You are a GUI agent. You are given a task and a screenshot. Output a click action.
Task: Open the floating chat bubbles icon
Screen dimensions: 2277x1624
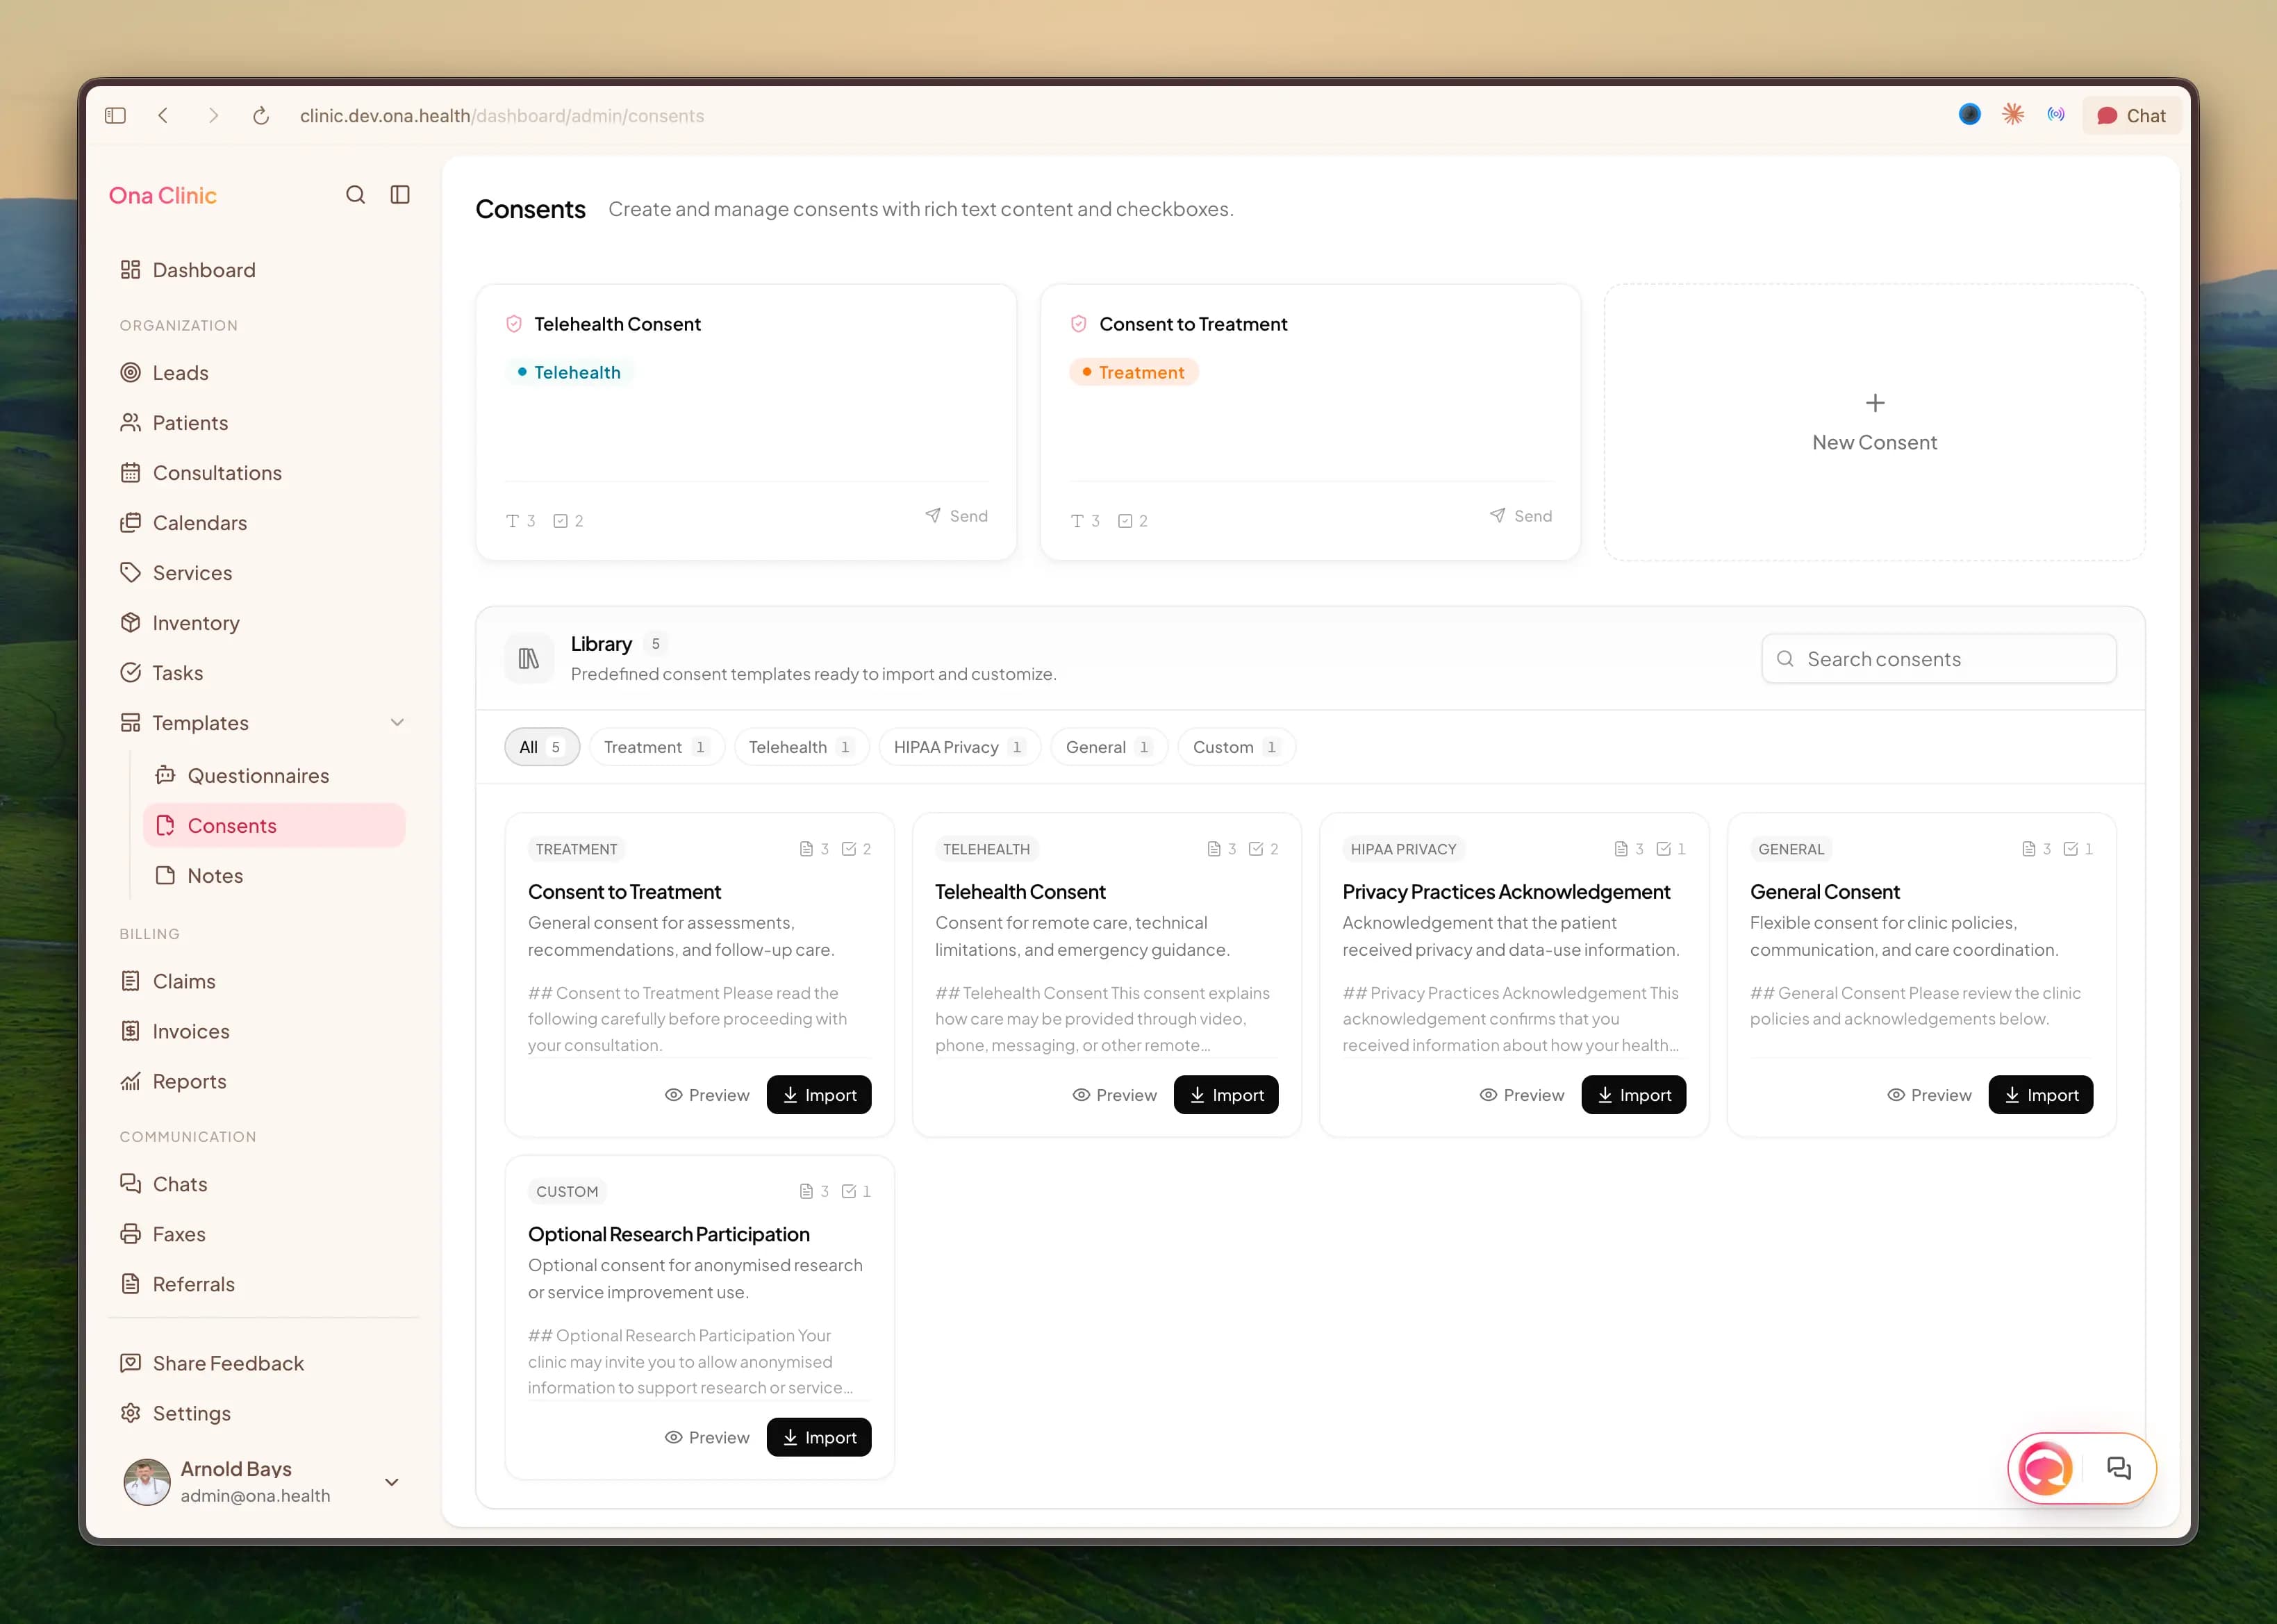(2118, 1468)
